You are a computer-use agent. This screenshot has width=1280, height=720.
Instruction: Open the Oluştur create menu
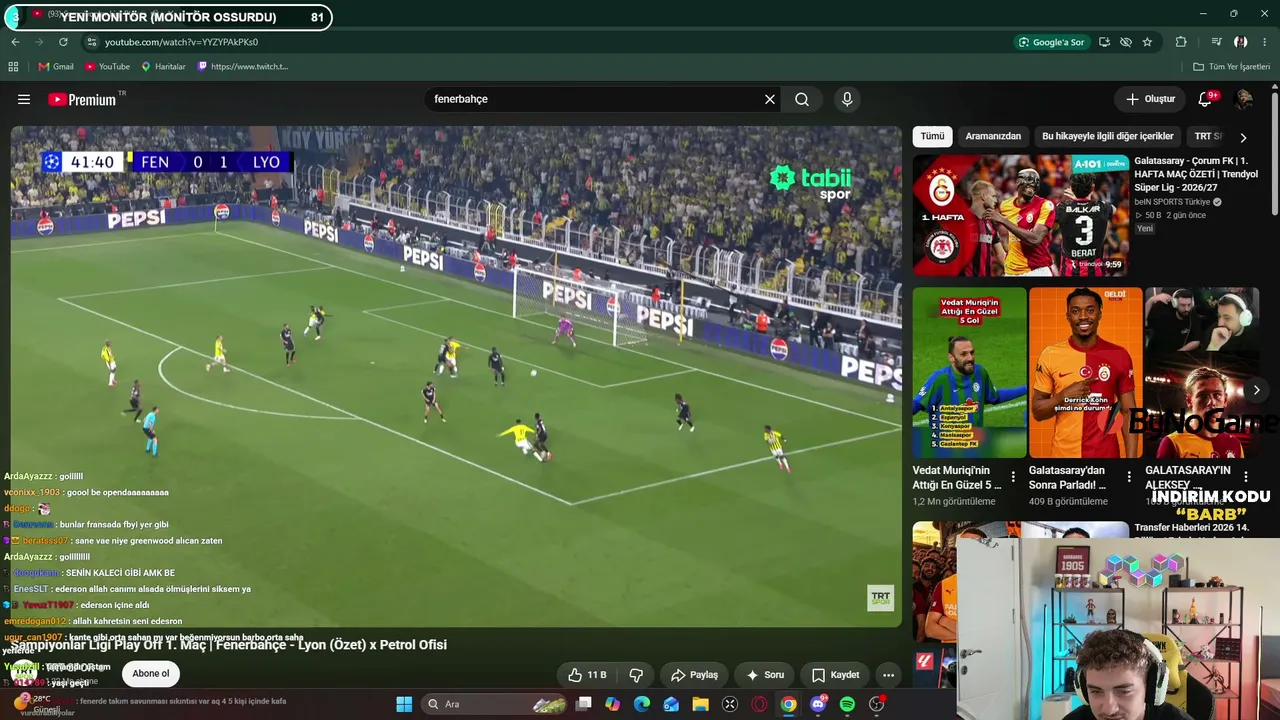1150,99
